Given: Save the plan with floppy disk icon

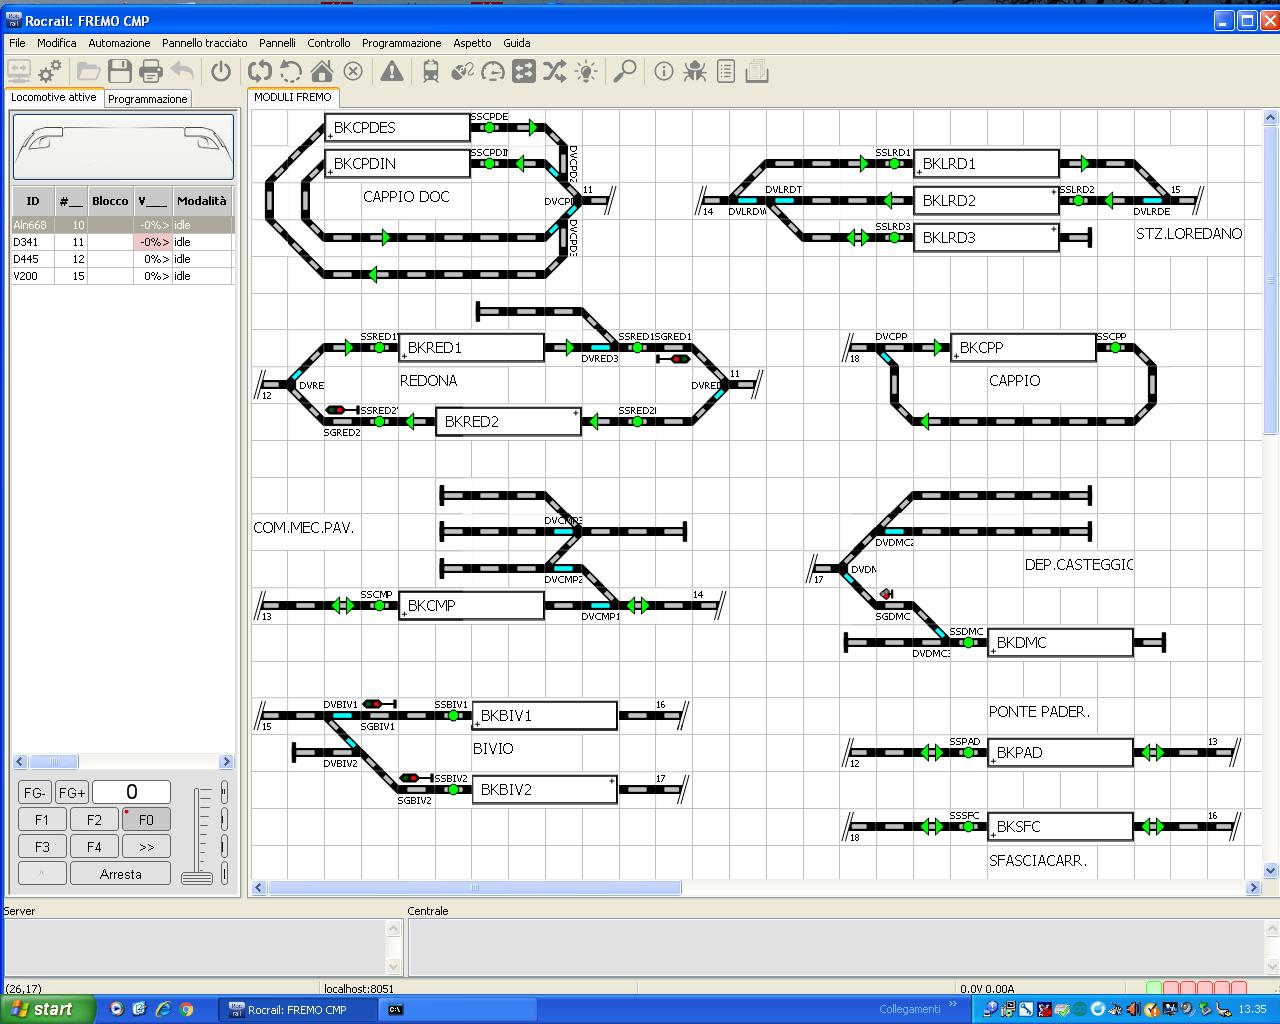Looking at the screenshot, I should point(120,71).
